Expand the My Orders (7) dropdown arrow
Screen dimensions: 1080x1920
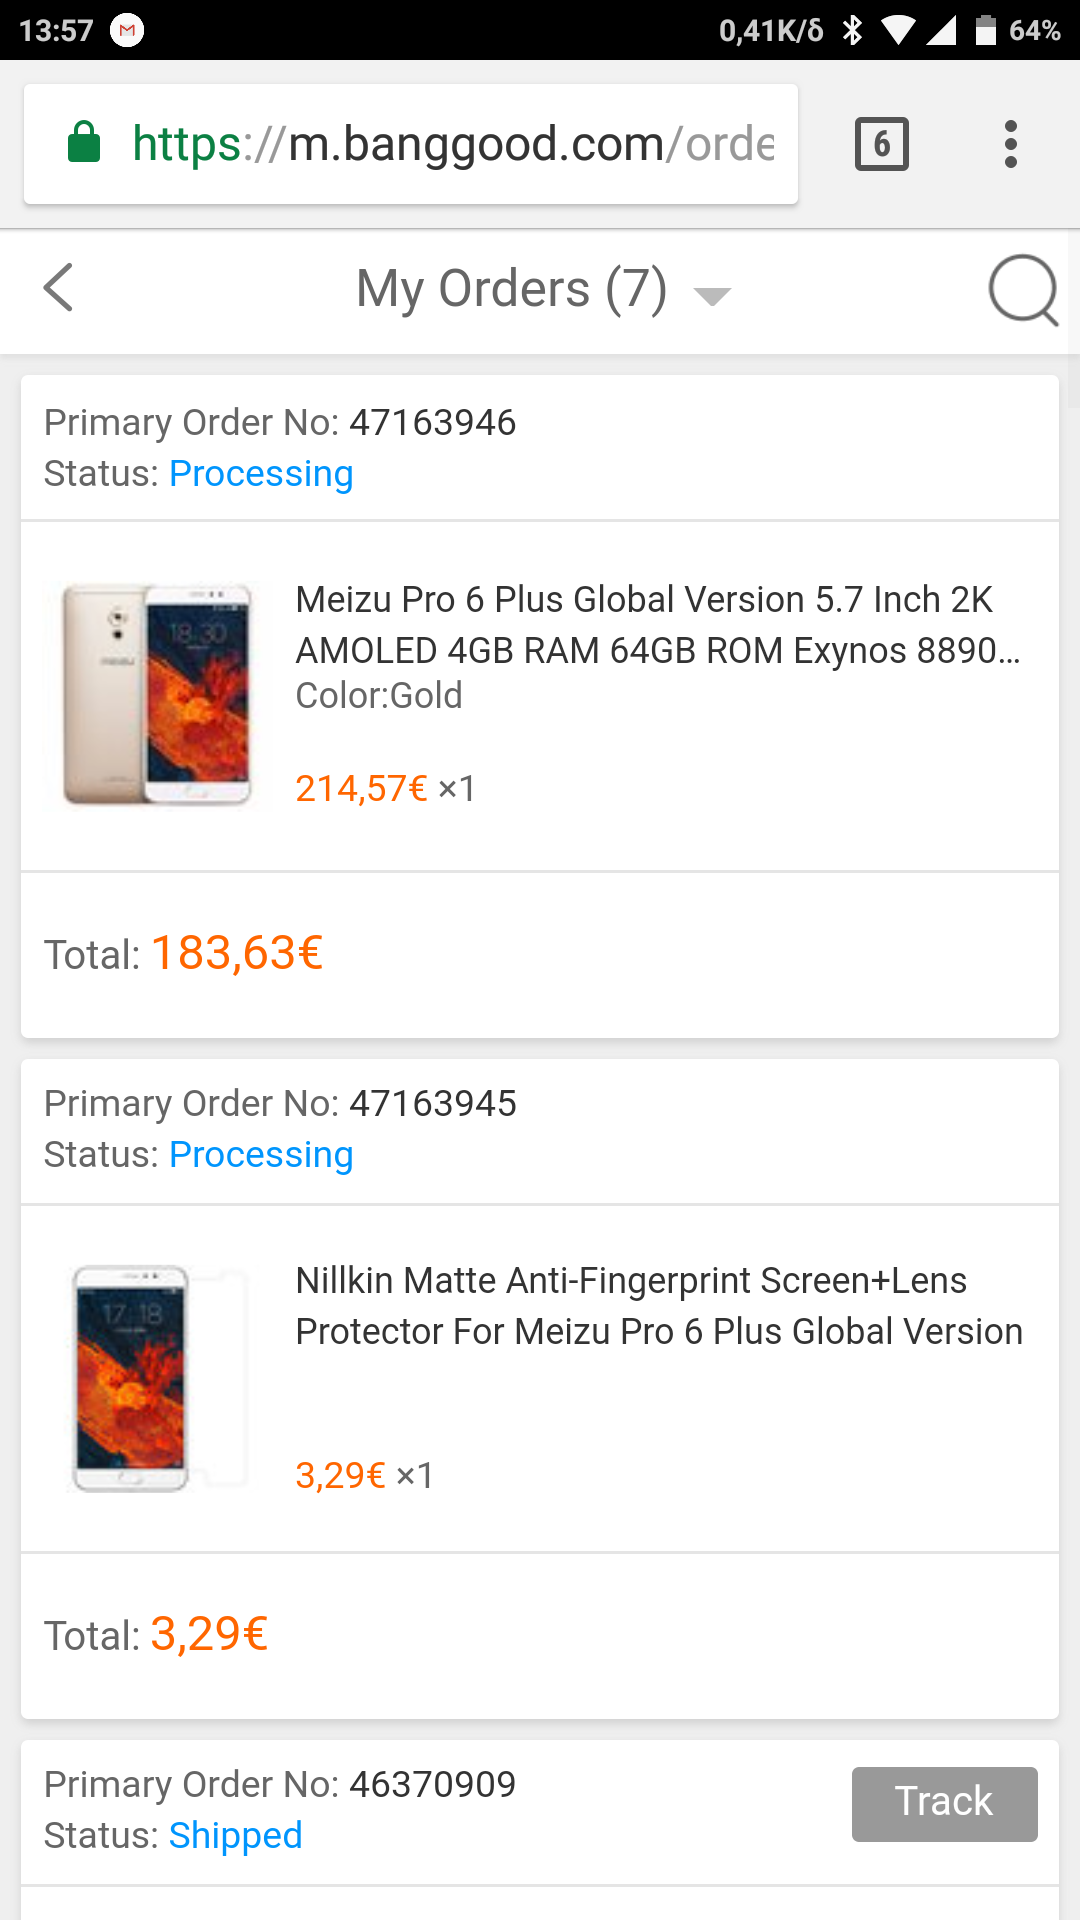tap(712, 295)
